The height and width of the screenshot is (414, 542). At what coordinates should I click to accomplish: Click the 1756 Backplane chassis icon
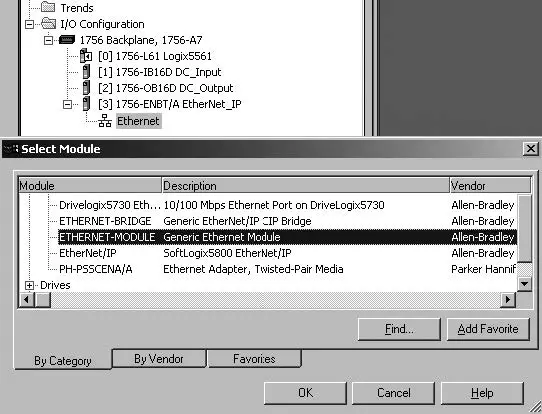(x=67, y=40)
